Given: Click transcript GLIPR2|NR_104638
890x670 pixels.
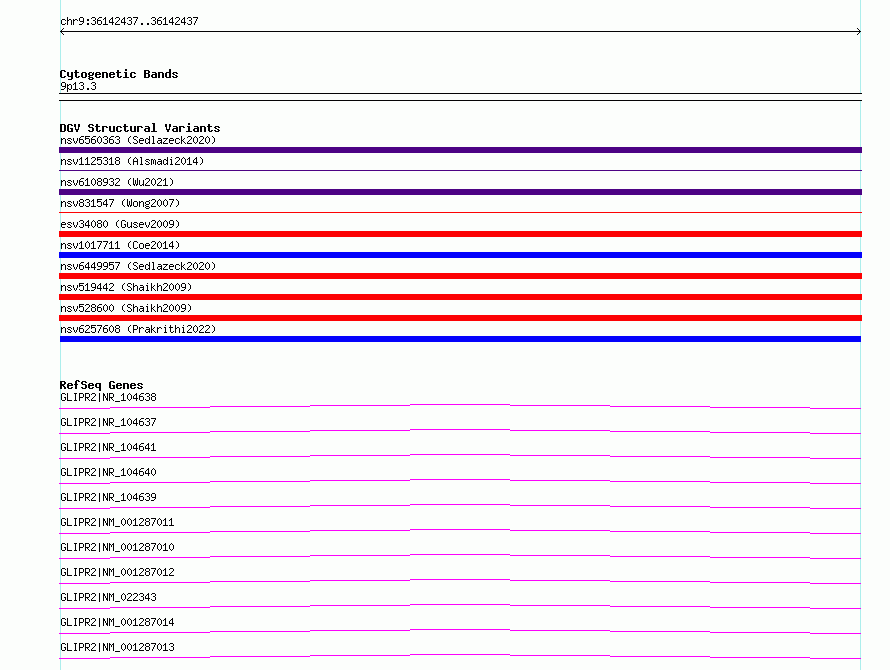Looking at the screenshot, I should (x=108, y=397).
